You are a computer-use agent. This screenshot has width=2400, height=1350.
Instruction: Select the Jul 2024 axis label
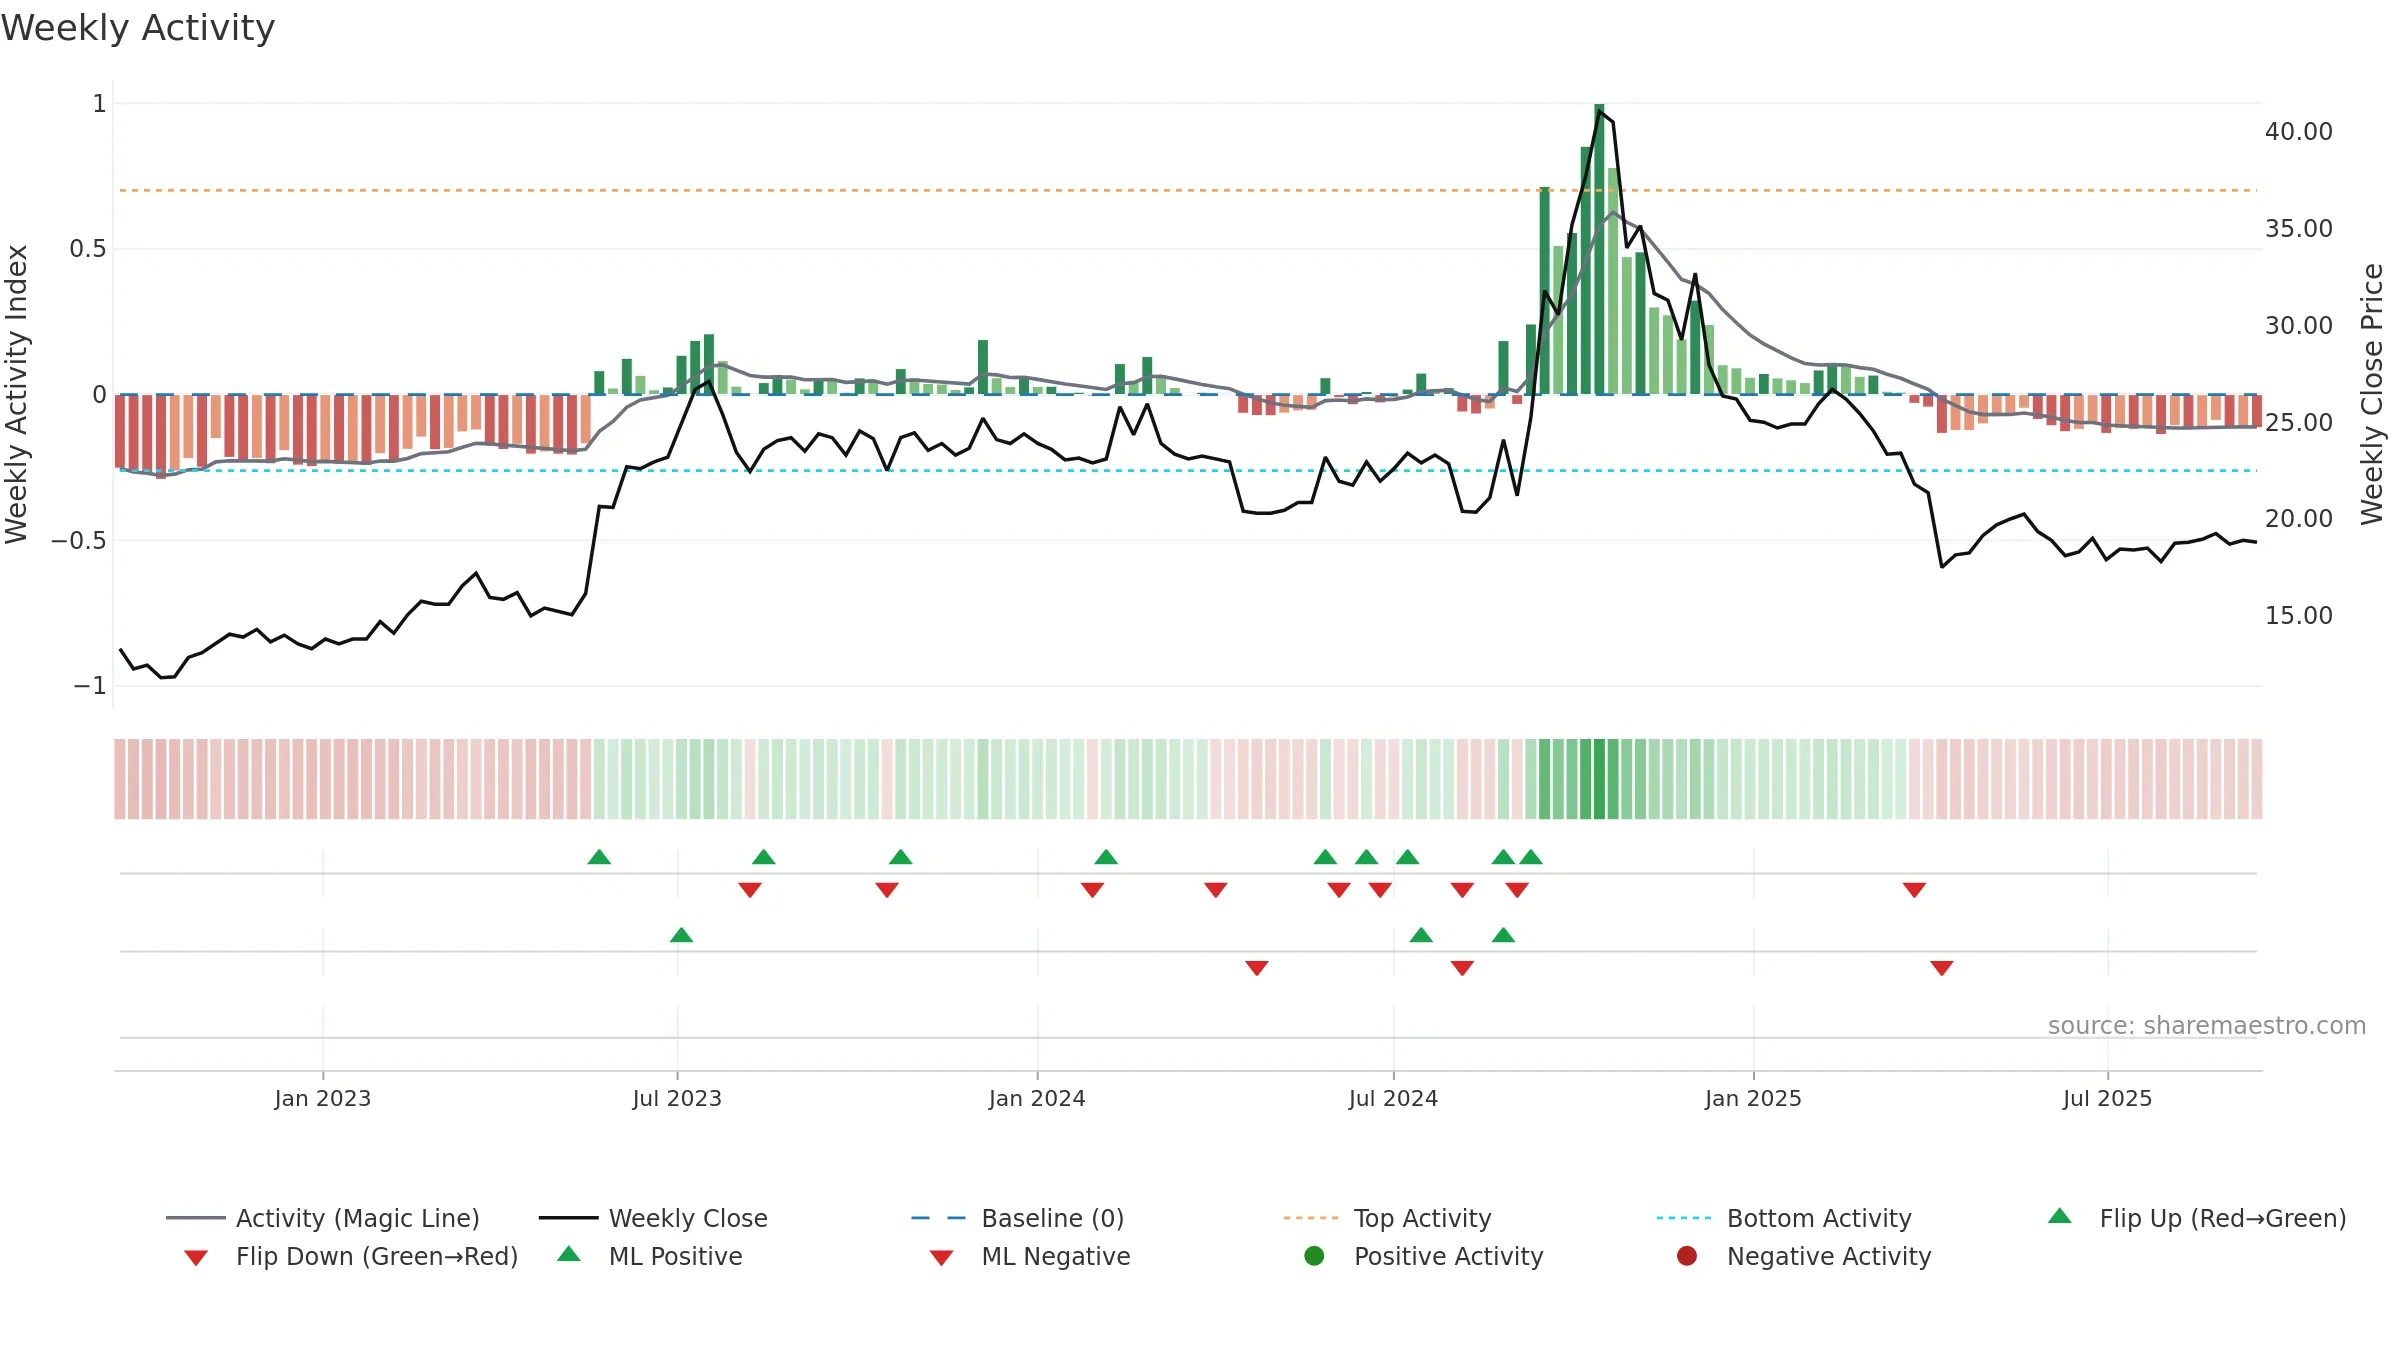1393,1098
